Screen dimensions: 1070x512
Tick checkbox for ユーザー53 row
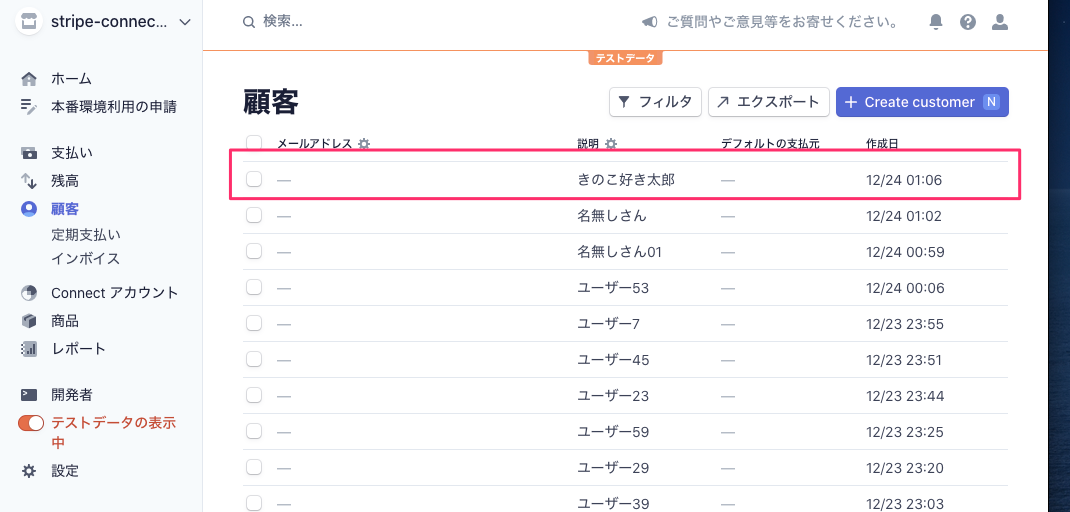254,287
